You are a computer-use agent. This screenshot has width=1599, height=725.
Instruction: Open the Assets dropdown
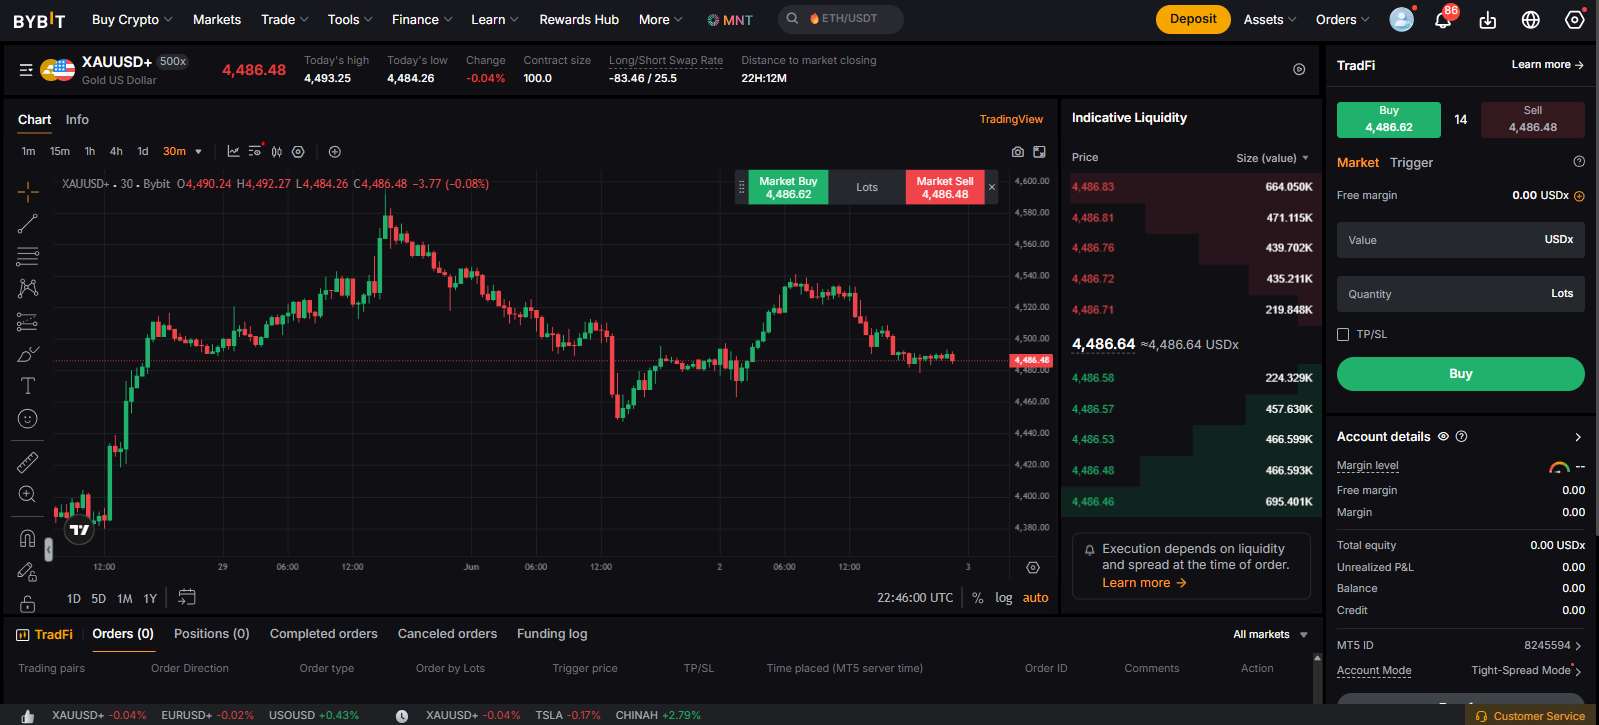(1270, 19)
